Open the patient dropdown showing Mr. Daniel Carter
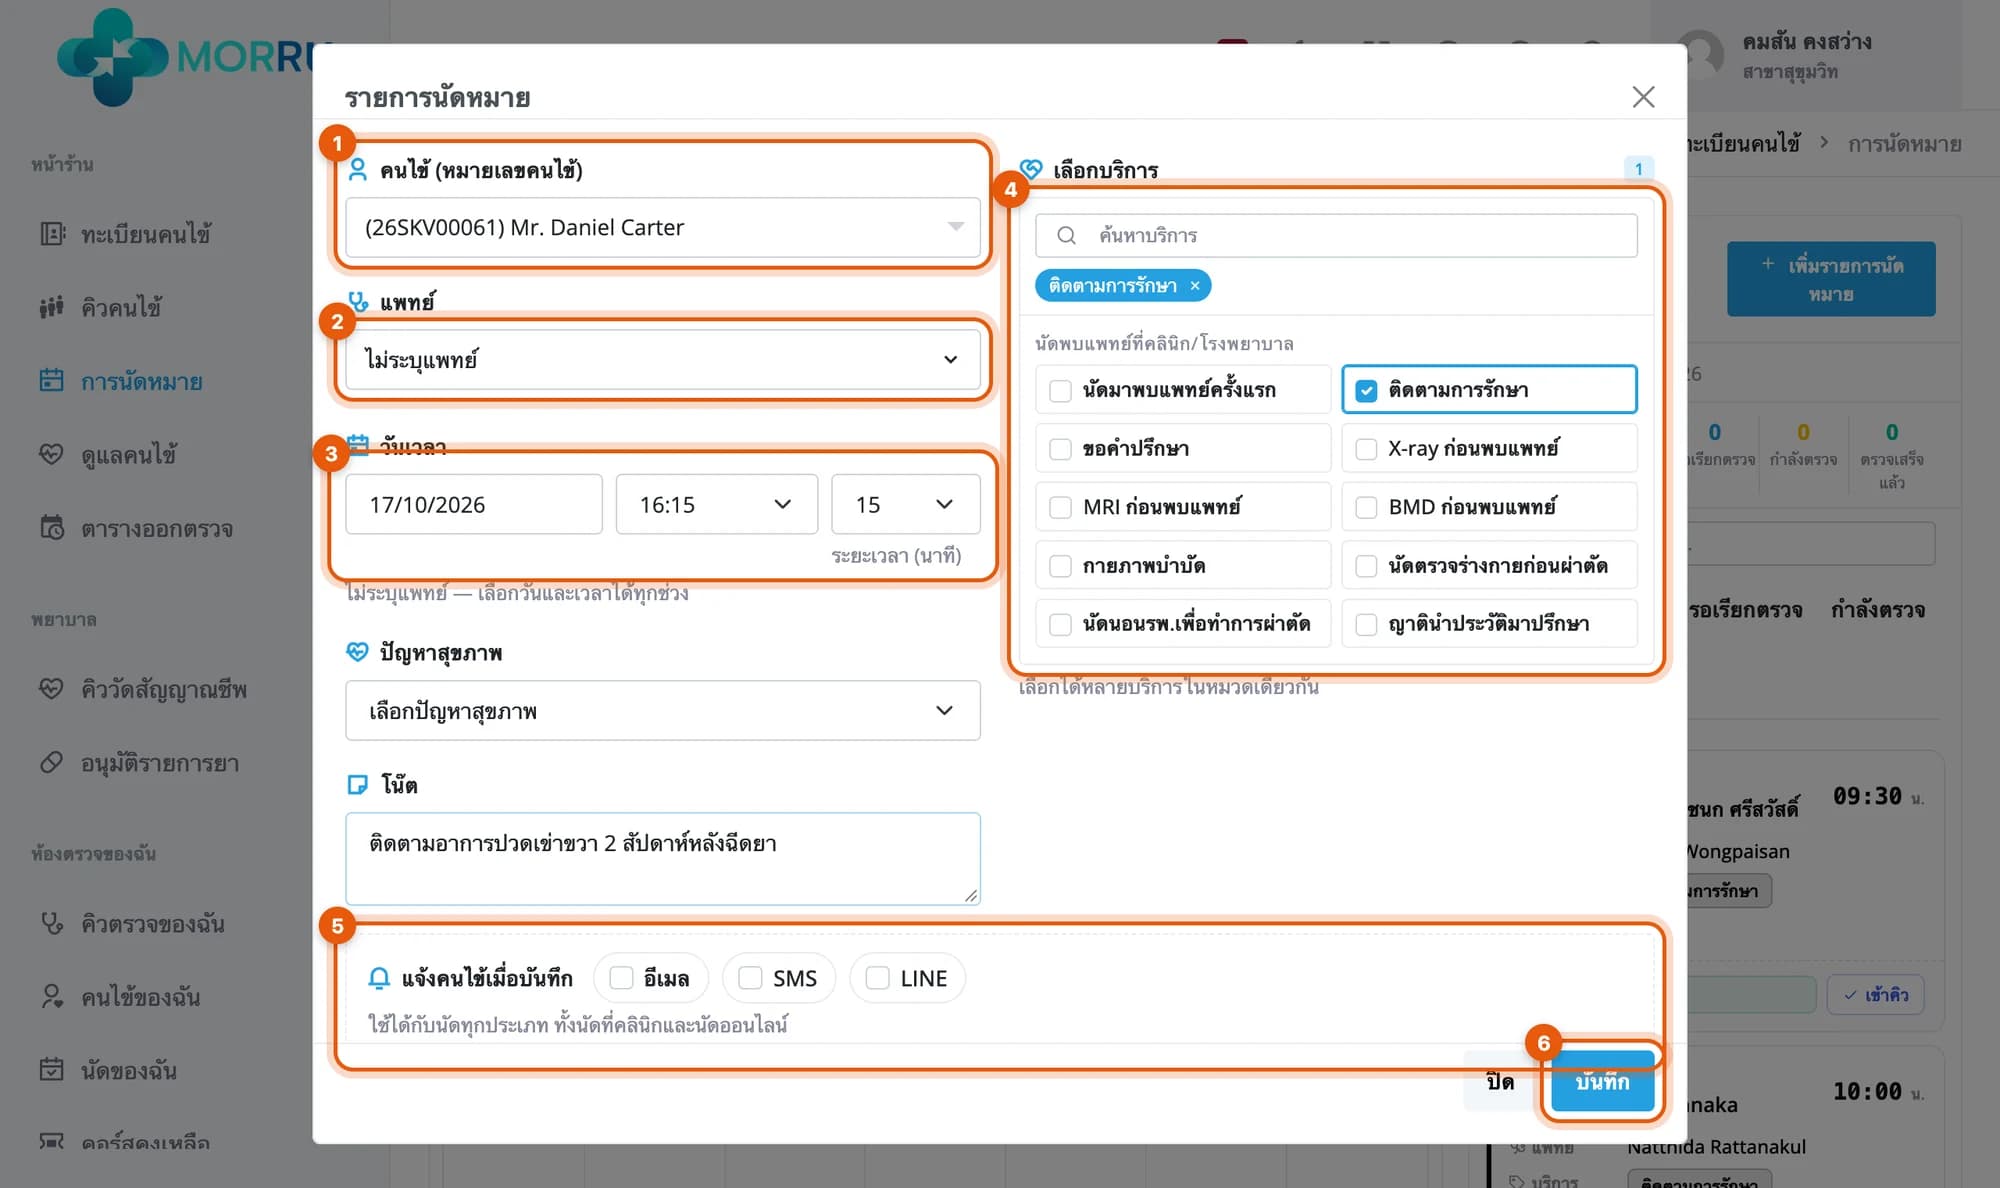The height and width of the screenshot is (1188, 2000). pos(663,227)
